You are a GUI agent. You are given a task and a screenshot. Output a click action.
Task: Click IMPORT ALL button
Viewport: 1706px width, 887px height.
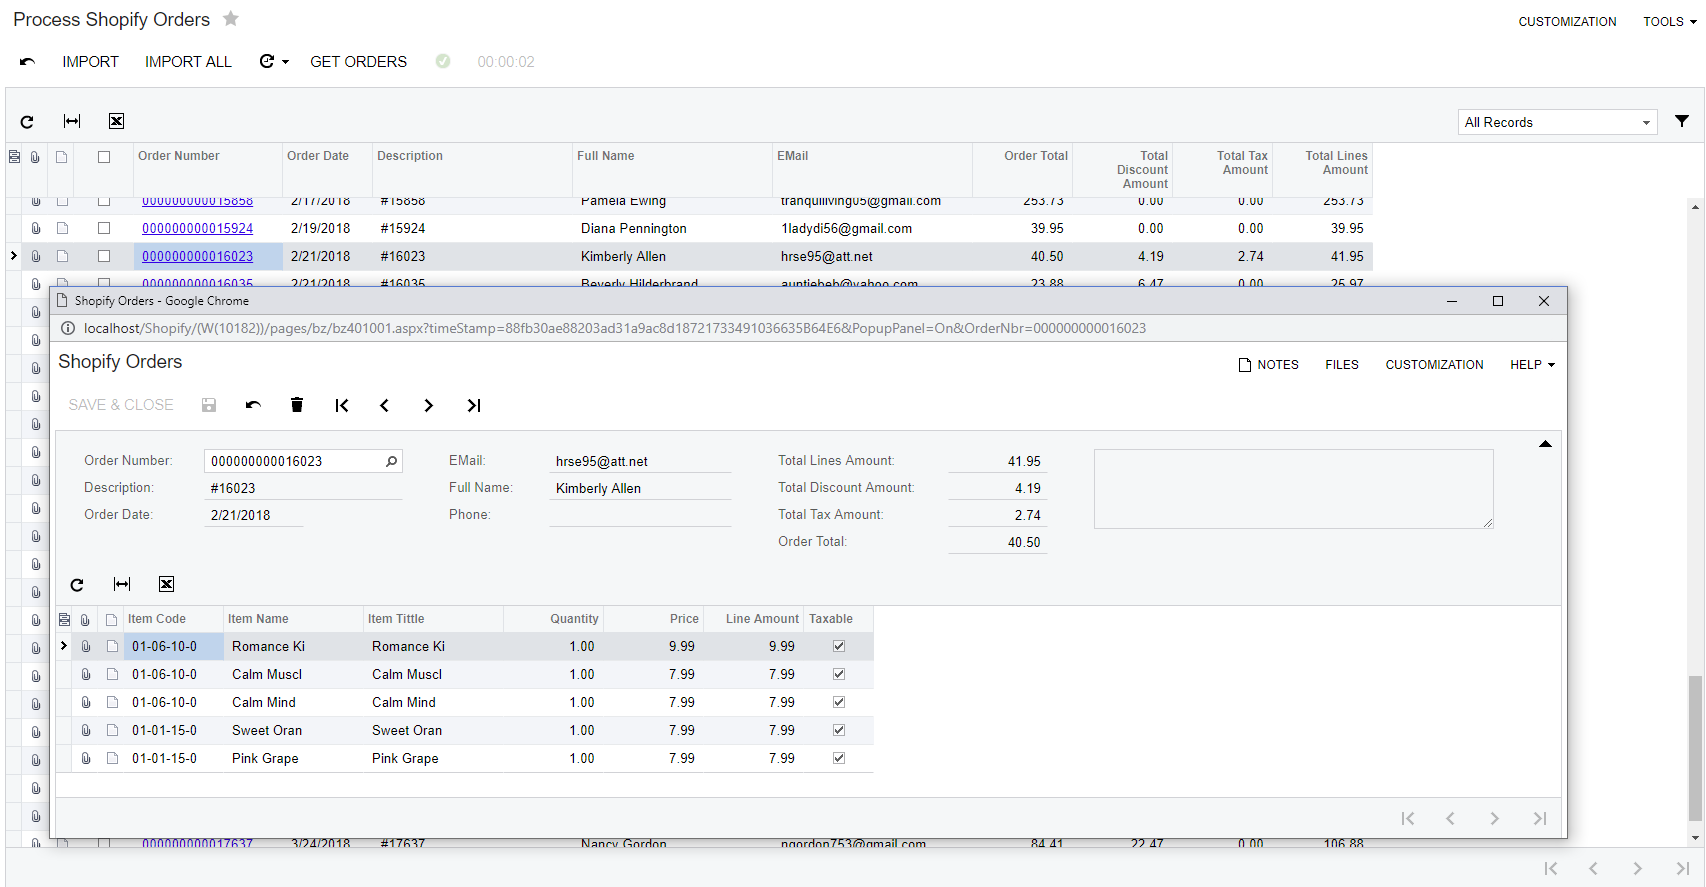[x=188, y=62]
